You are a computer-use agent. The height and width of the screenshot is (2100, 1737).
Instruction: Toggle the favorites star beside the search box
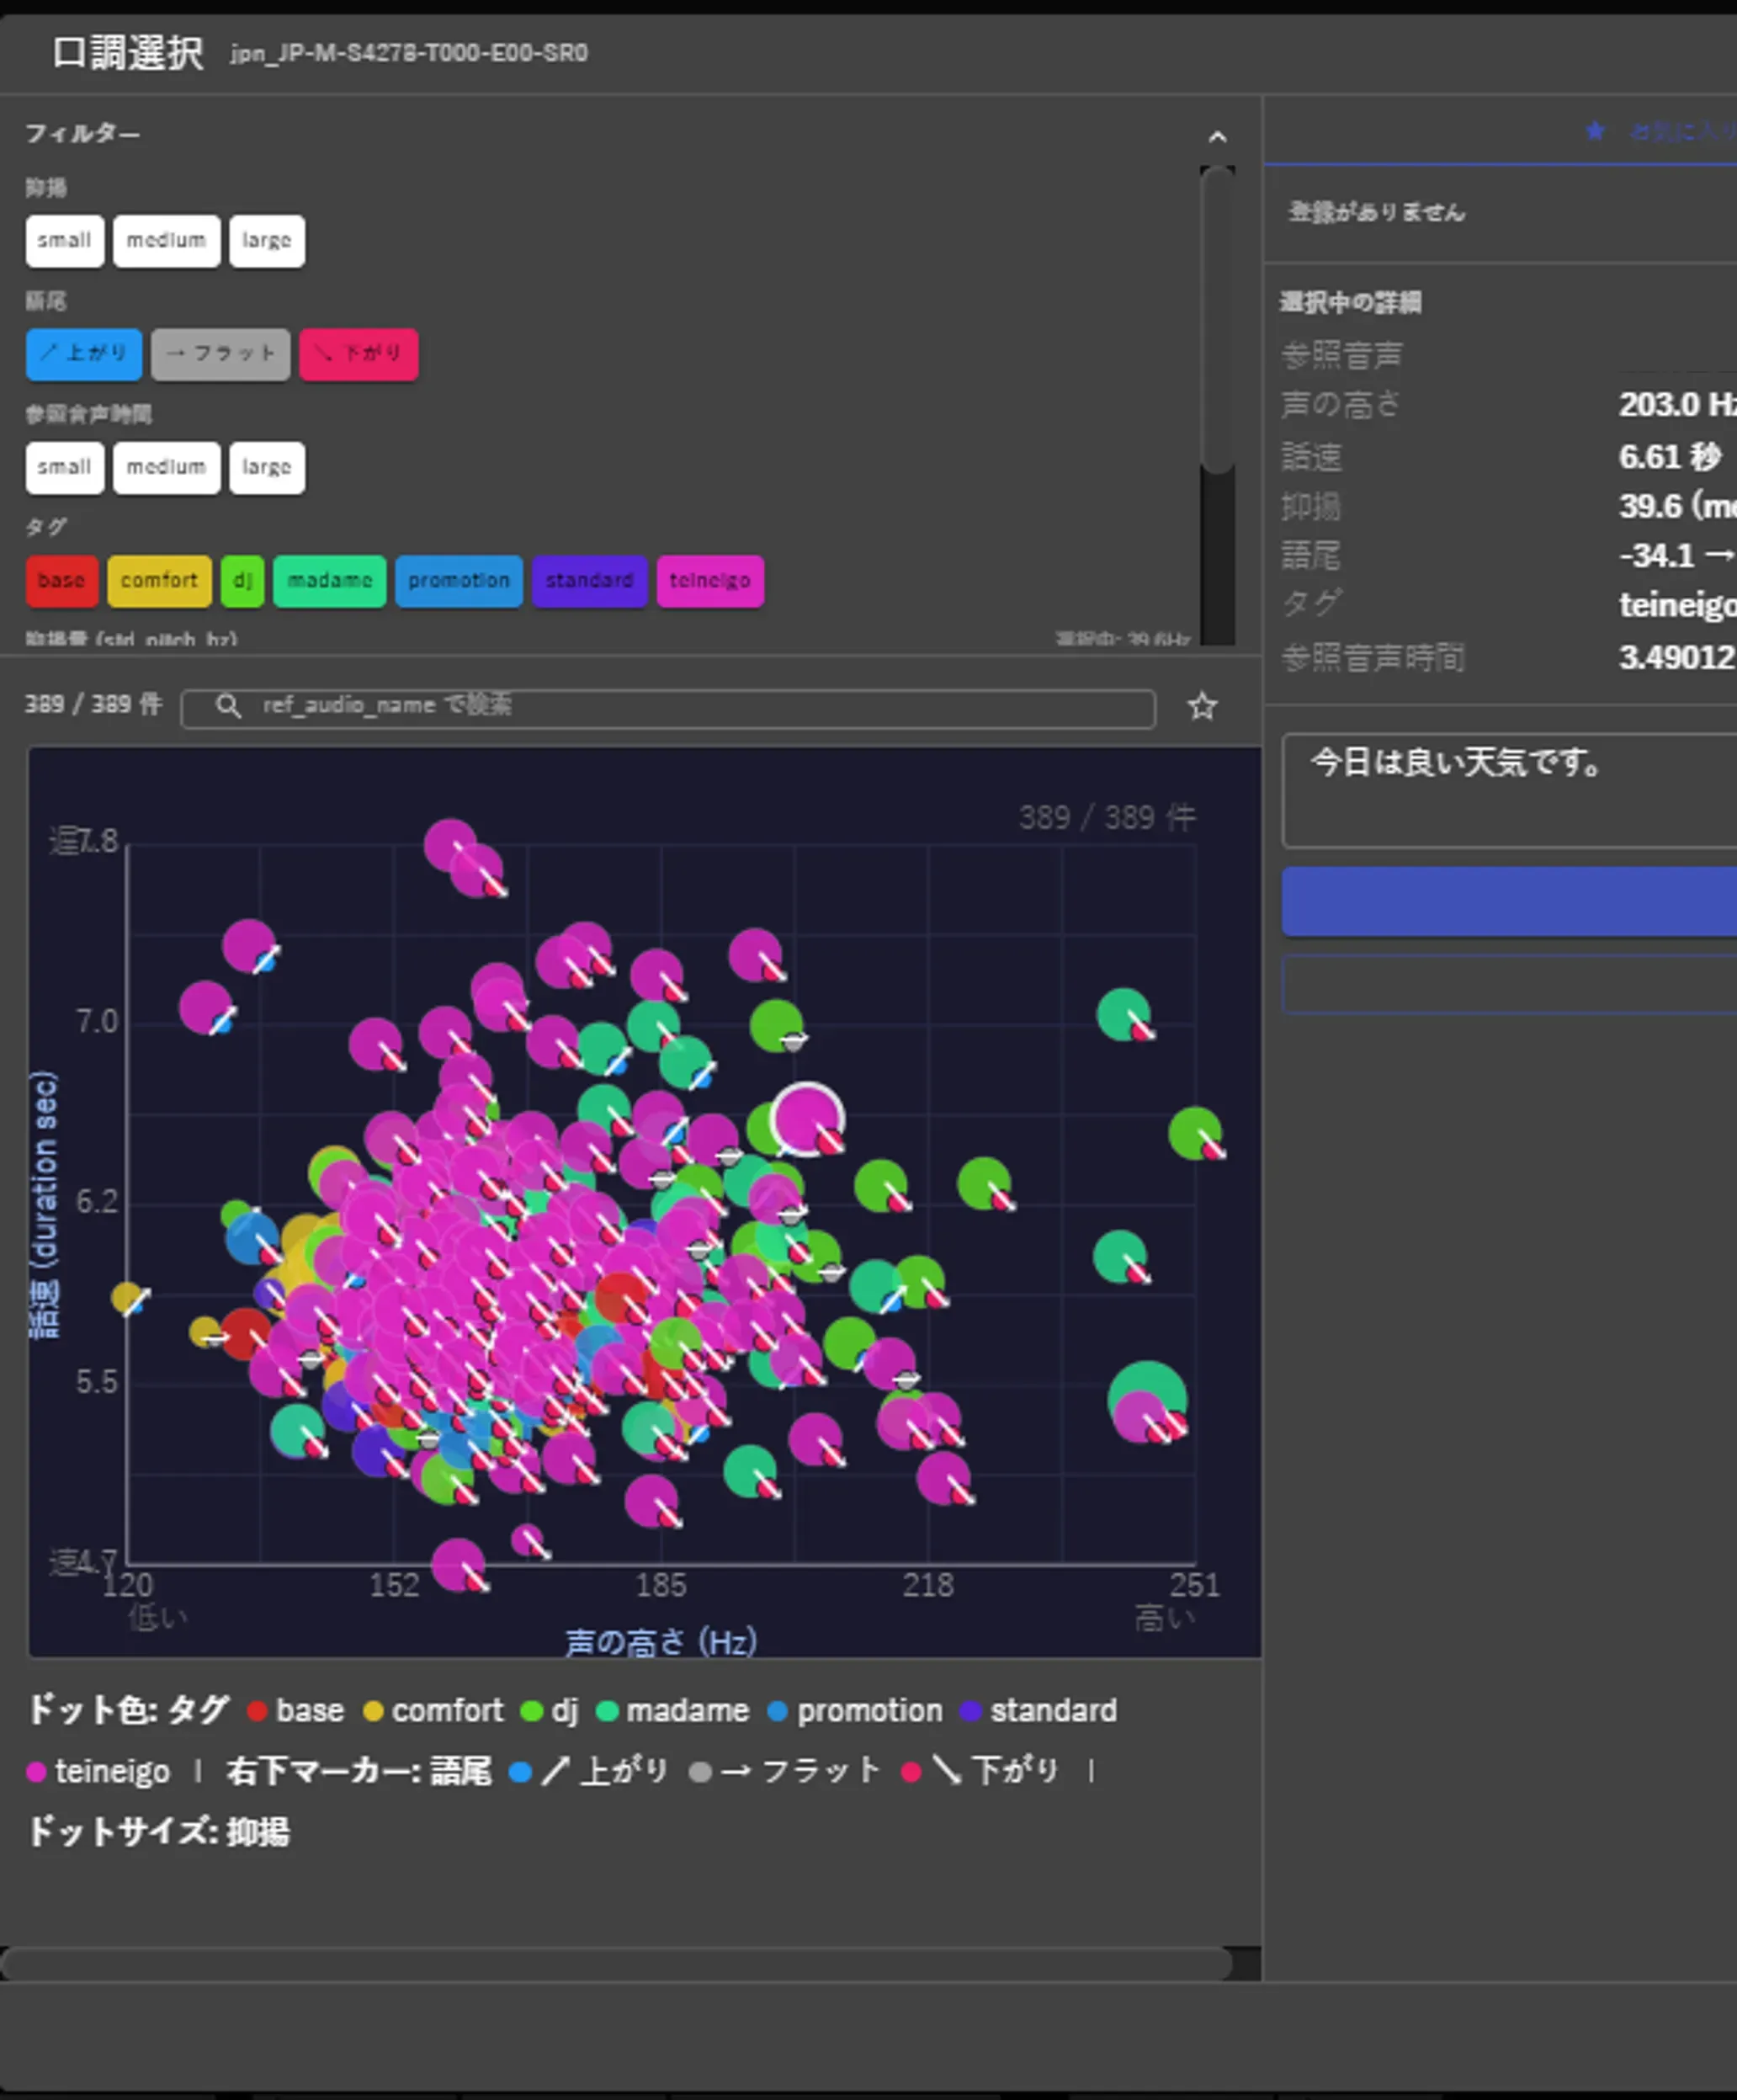(x=1202, y=707)
